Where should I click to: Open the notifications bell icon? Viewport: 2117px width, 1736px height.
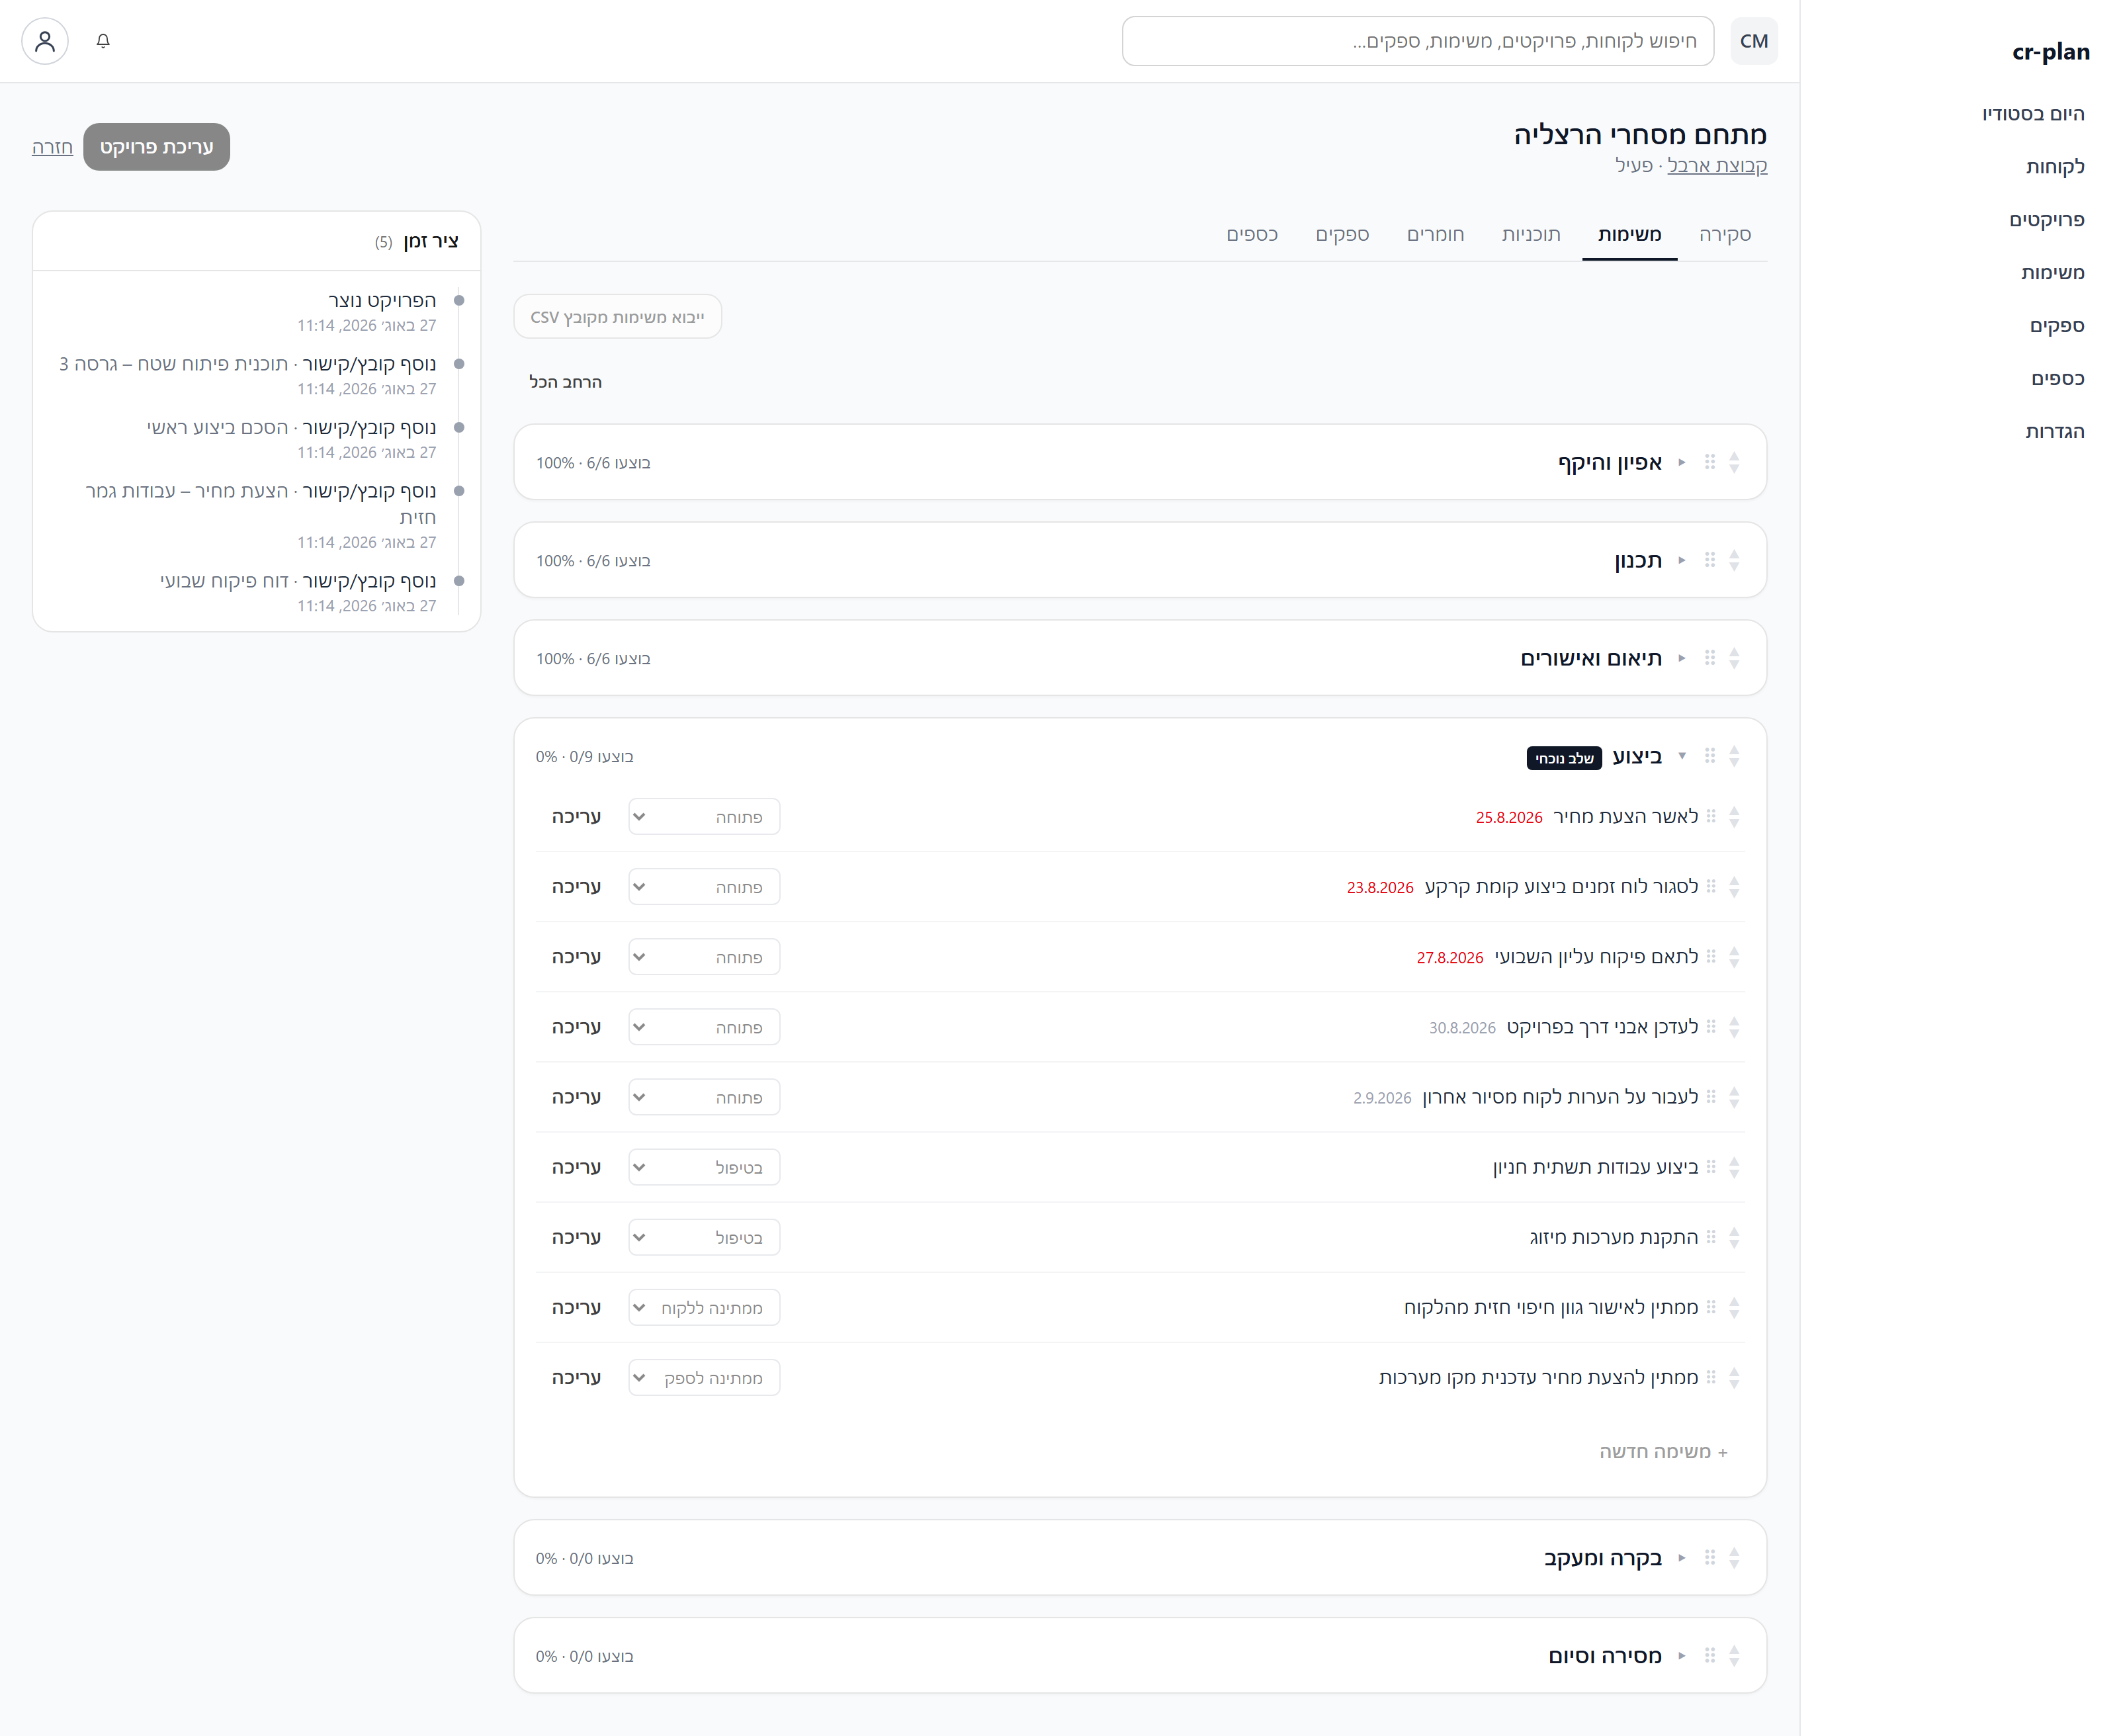(x=103, y=41)
